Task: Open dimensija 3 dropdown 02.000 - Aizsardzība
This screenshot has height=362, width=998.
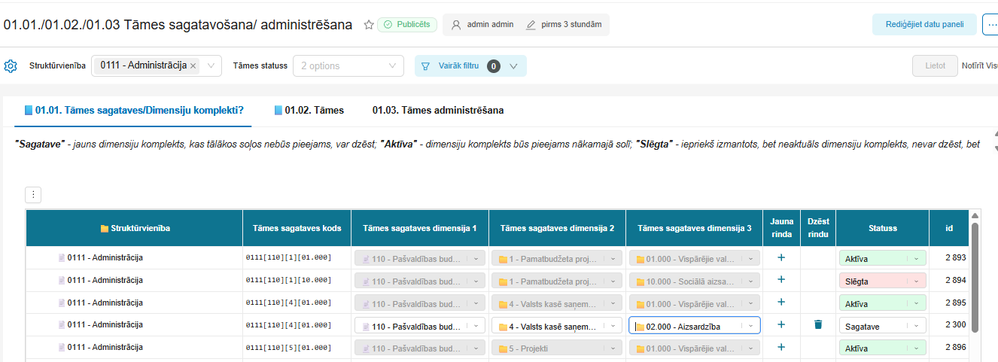Action: [694, 325]
